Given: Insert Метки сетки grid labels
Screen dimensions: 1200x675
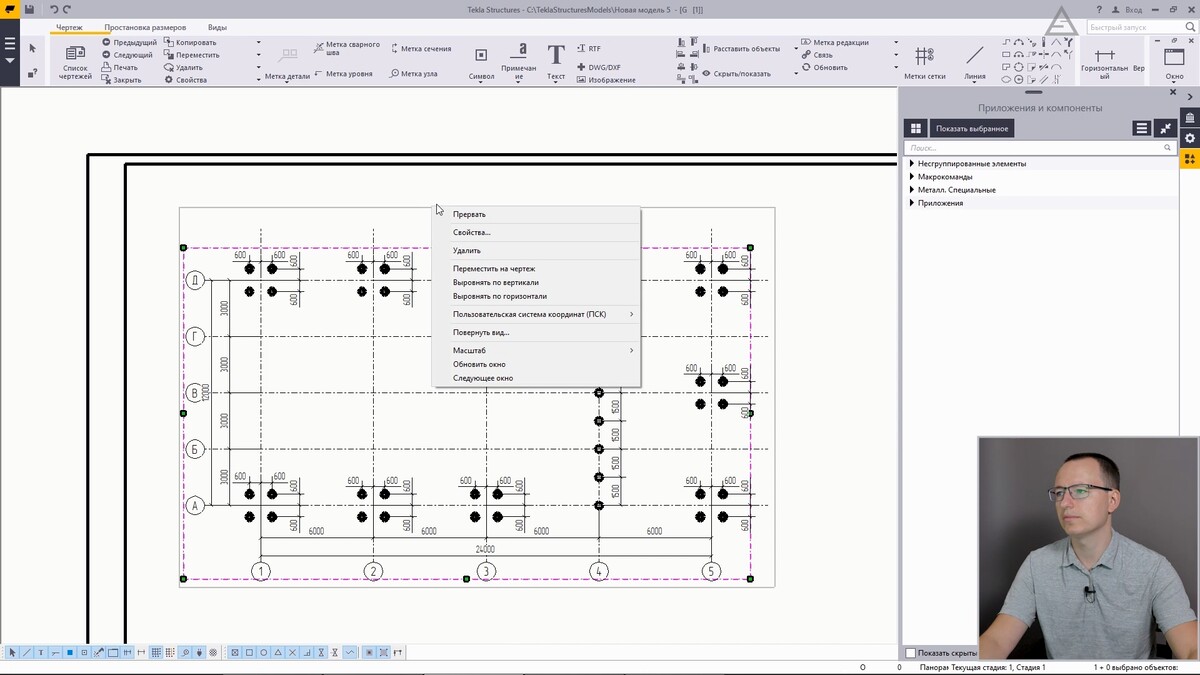Looking at the screenshot, I should [924, 60].
